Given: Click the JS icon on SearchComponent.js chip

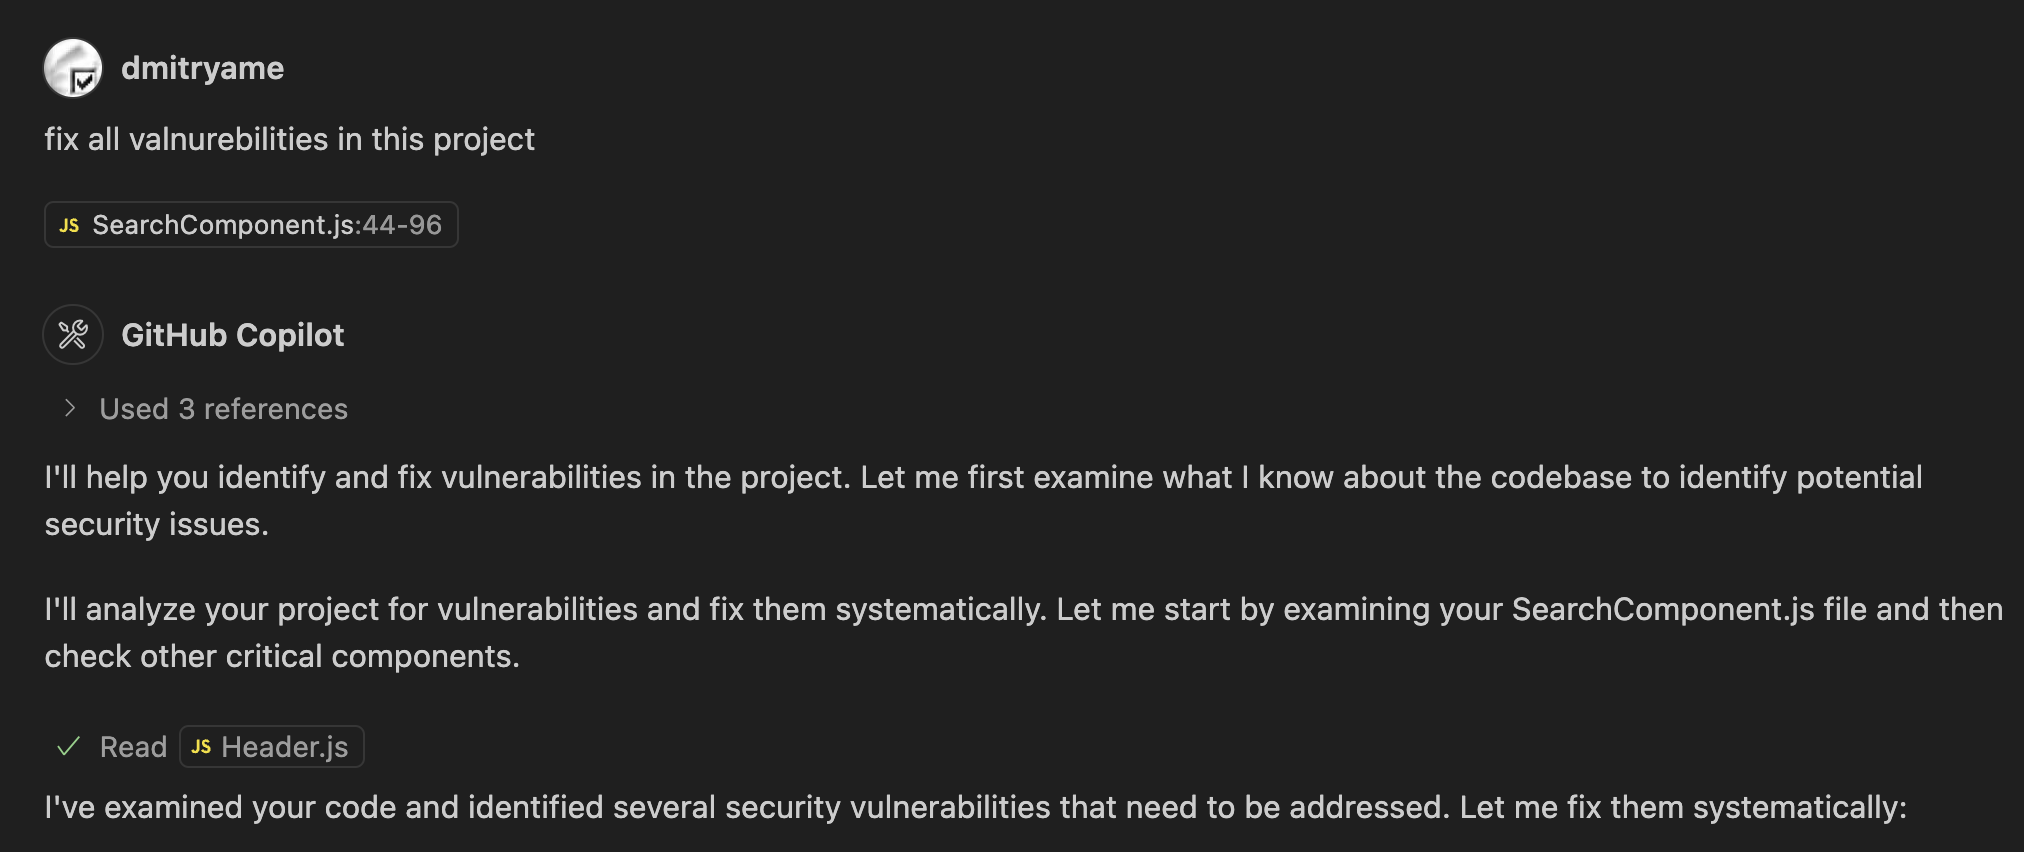Looking at the screenshot, I should point(69,225).
